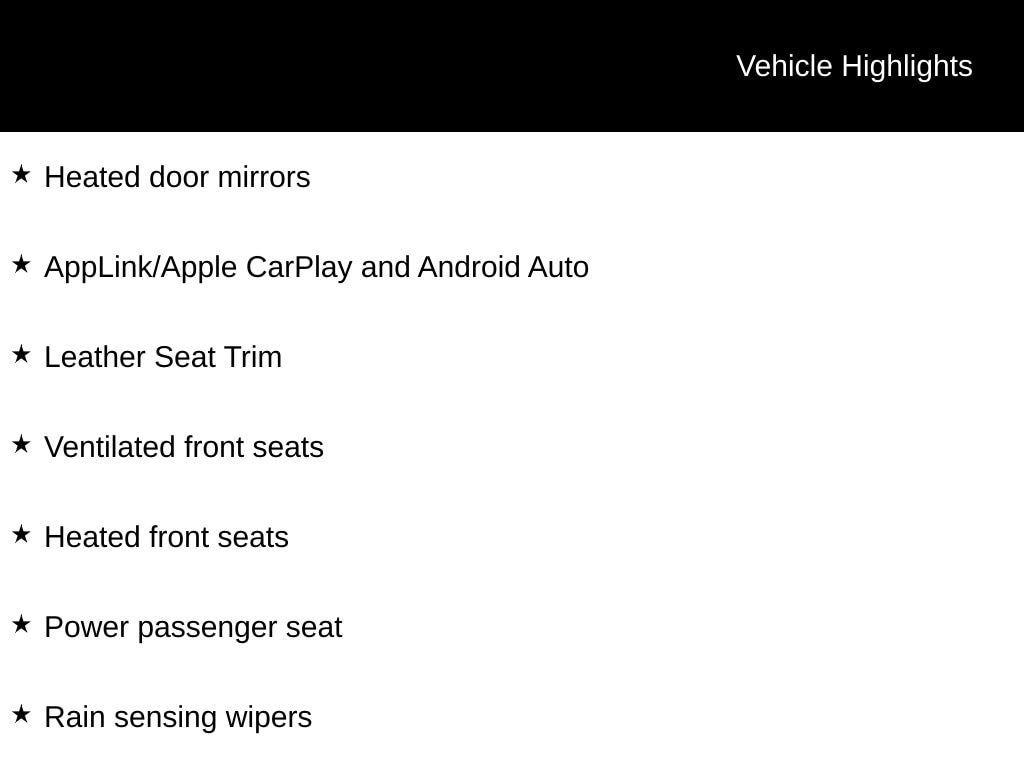Image resolution: width=1024 pixels, height=768 pixels.
Task: Click the word Vehicle in the header
Action: click(784, 66)
